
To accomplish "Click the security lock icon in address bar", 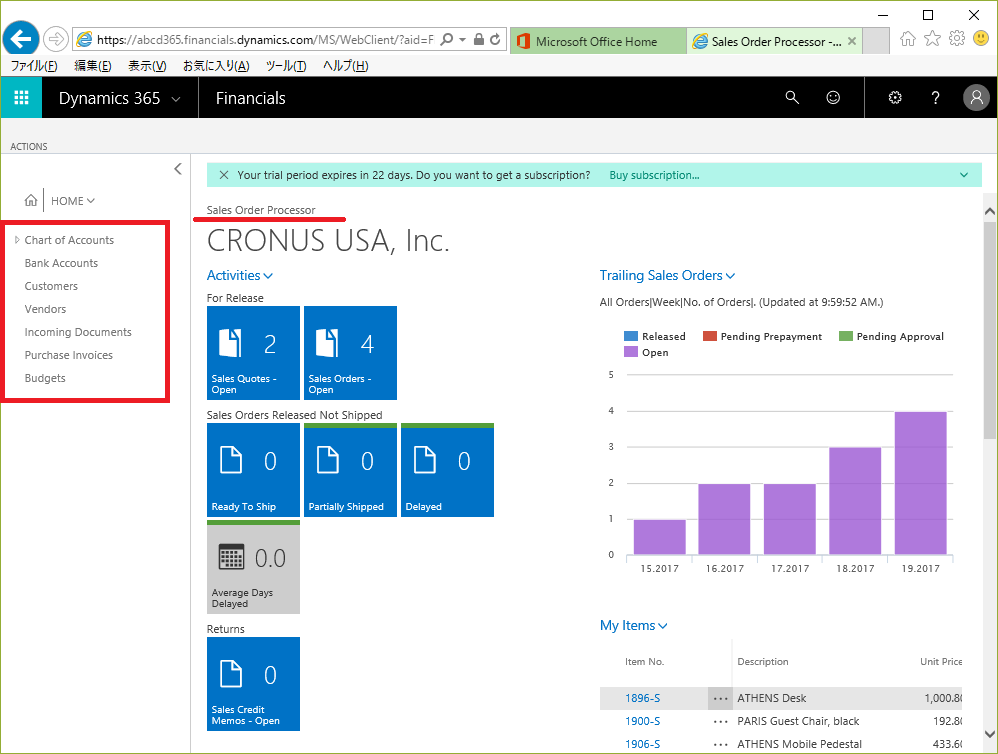I will [479, 39].
